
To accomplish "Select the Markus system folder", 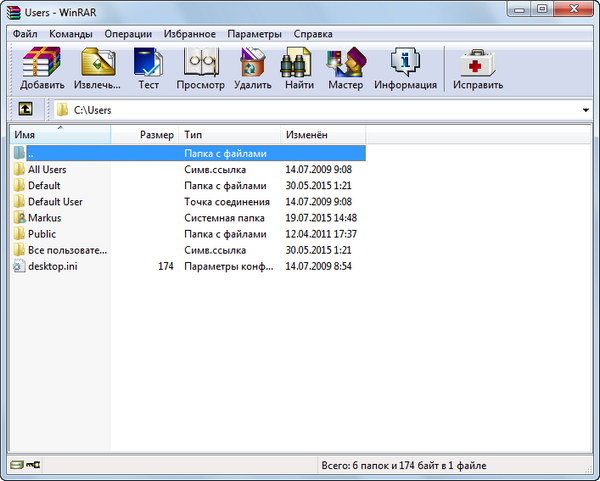I will coord(44,217).
